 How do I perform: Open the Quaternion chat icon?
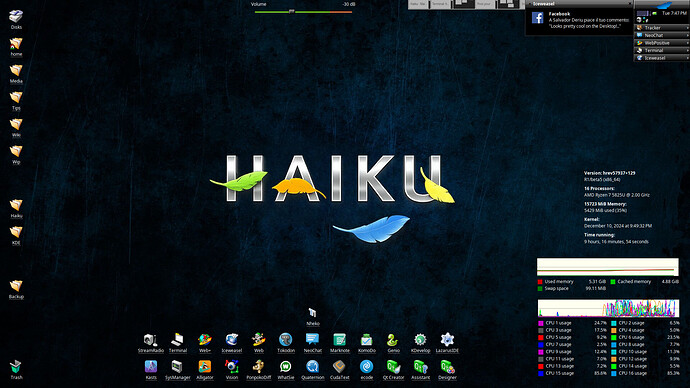pos(312,366)
